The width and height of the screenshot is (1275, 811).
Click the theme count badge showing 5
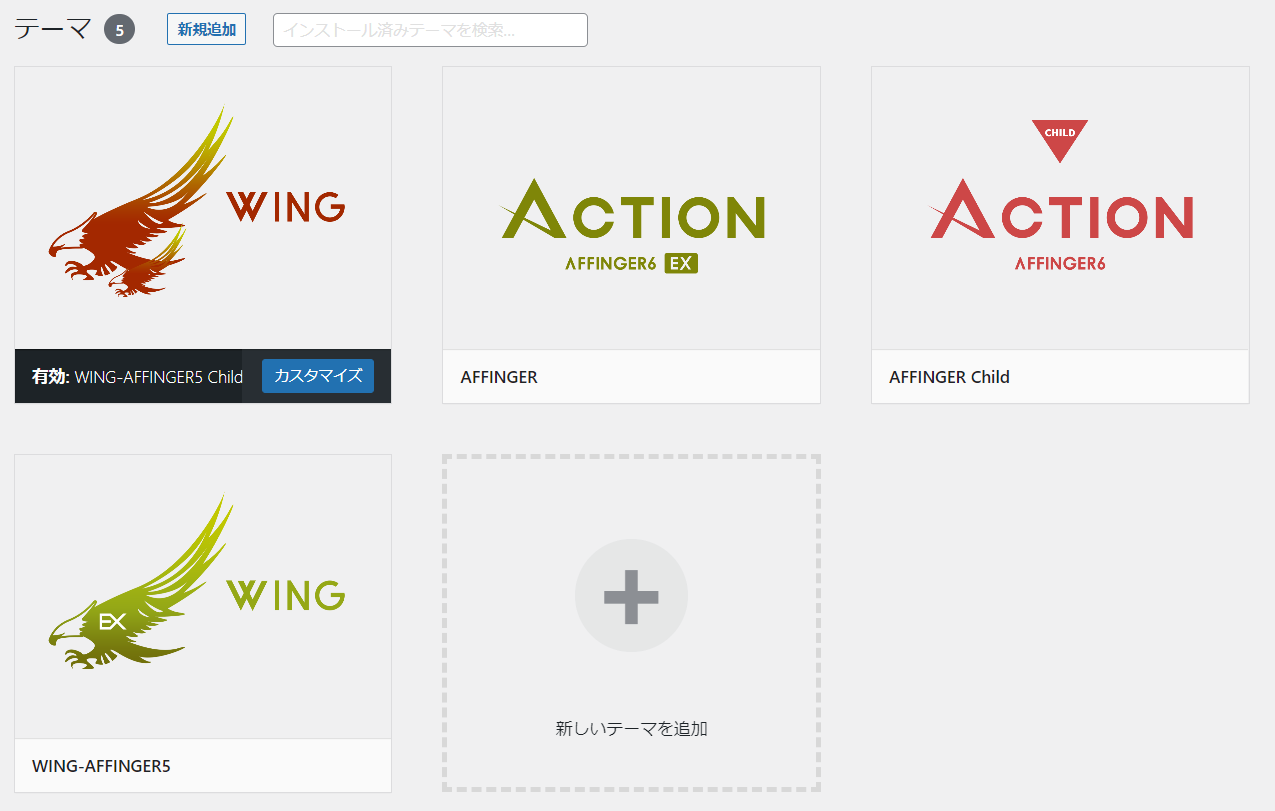119,28
